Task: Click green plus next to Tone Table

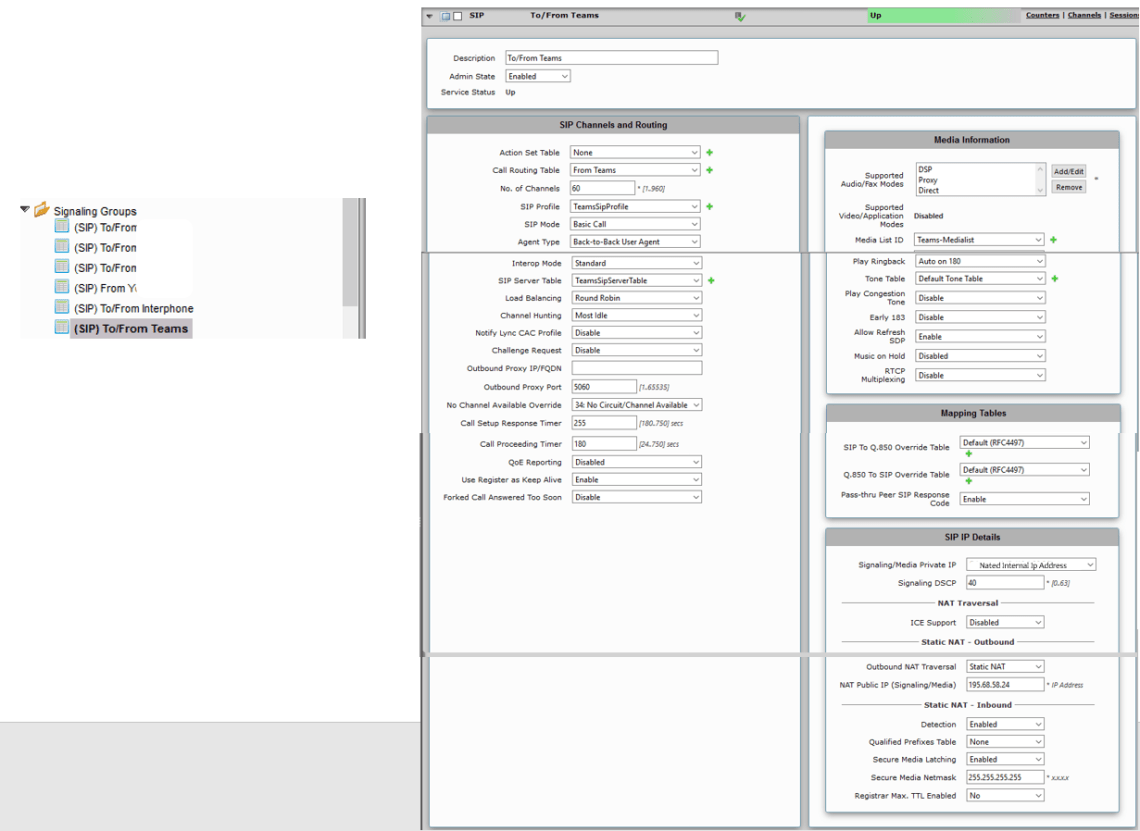Action: coord(1054,279)
